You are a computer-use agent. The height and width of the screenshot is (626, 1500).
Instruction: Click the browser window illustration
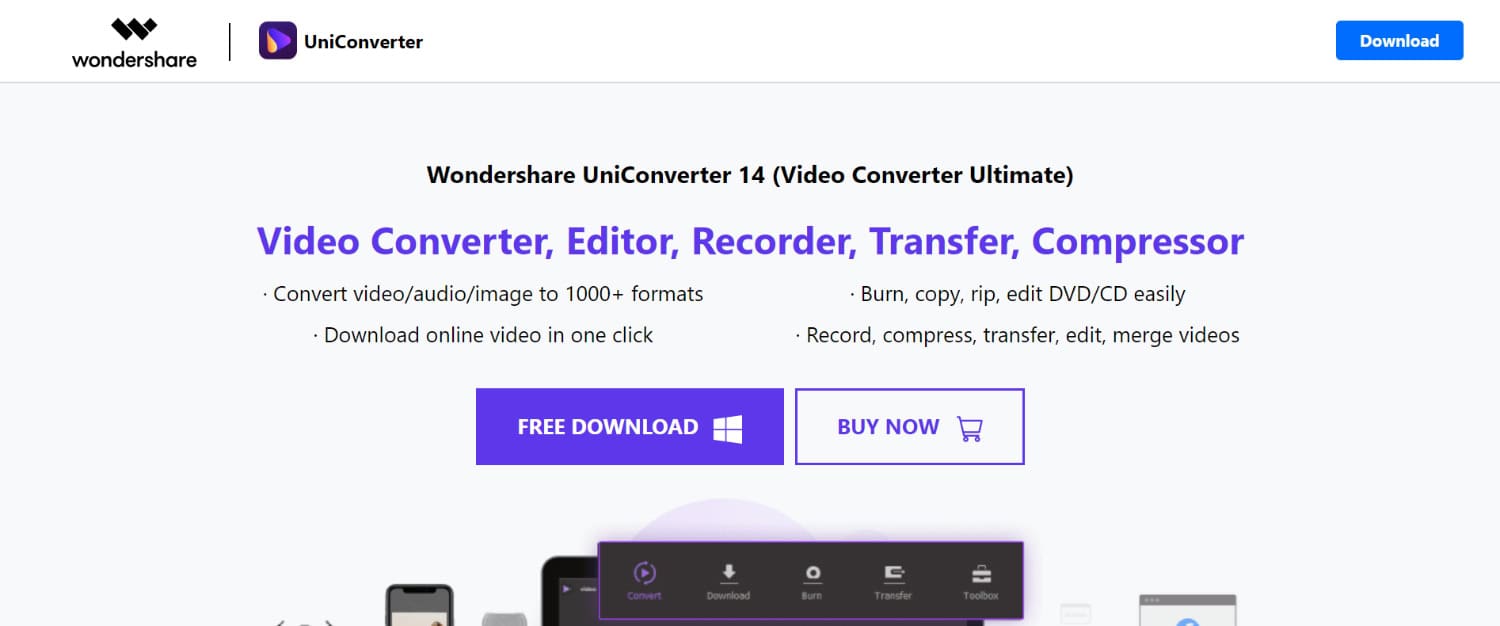pos(1188,610)
